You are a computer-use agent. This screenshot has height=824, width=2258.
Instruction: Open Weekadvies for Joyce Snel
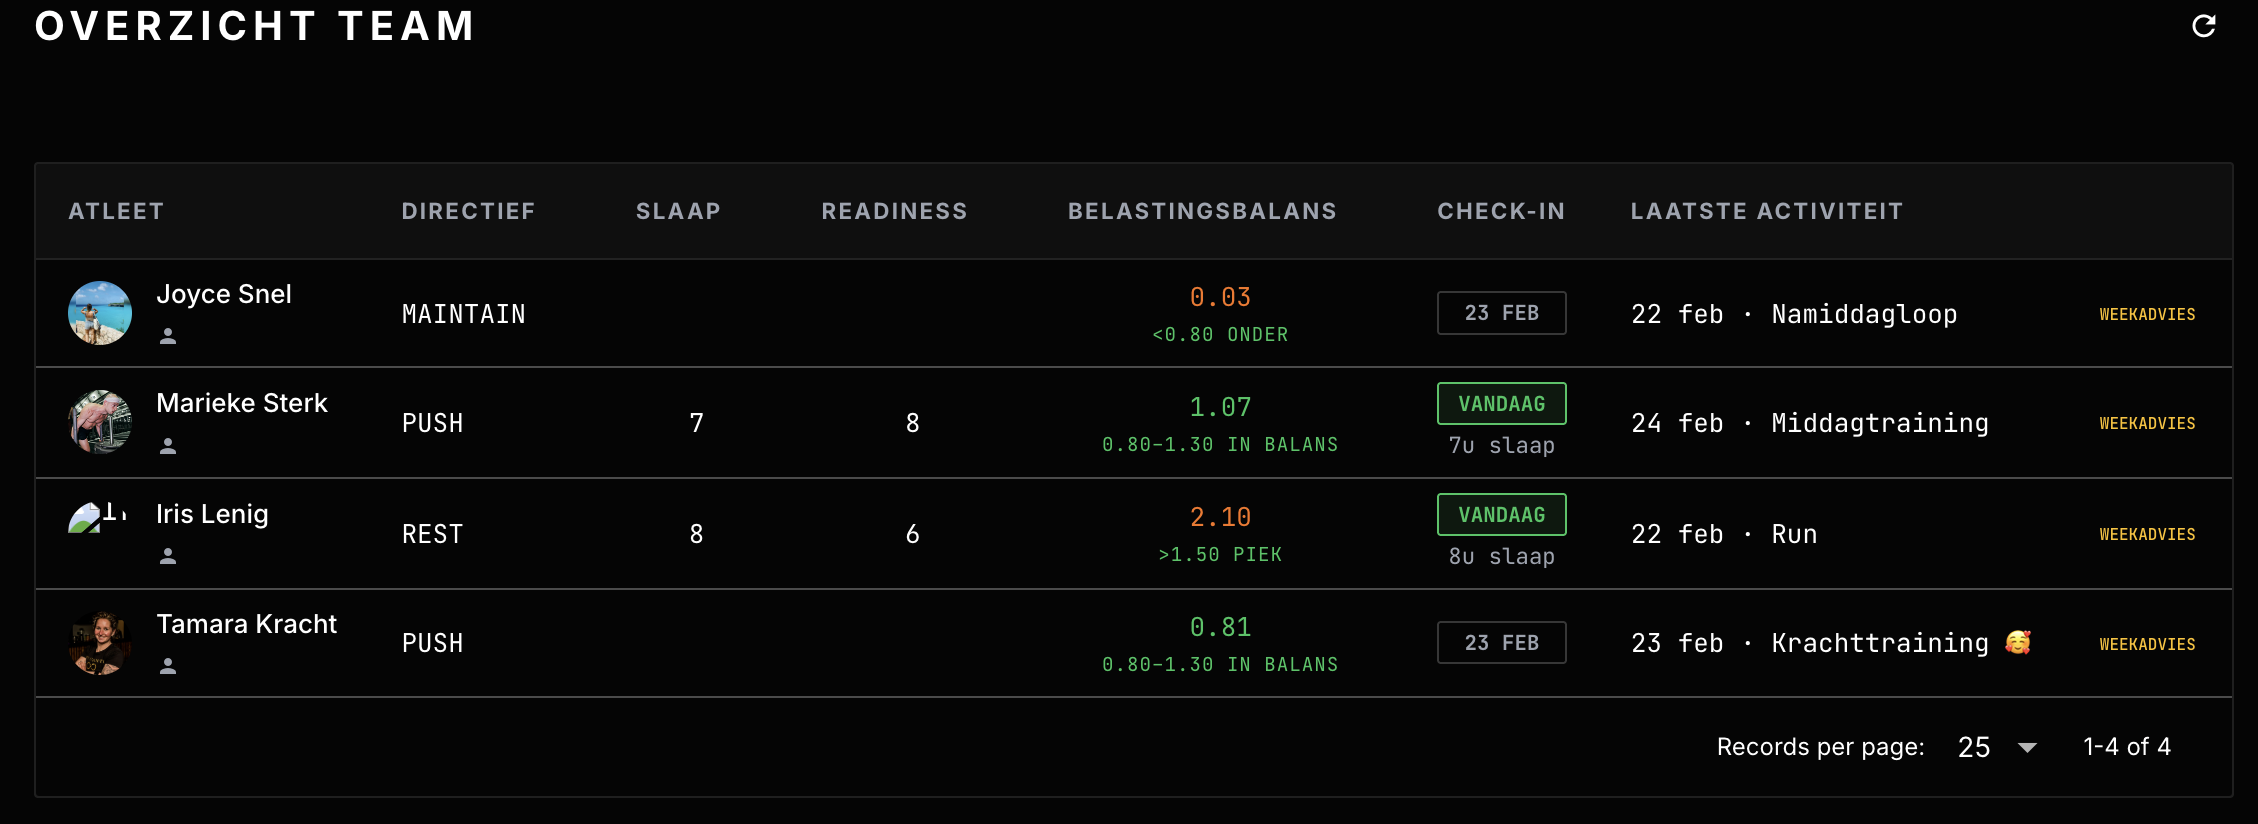pyautogui.click(x=2147, y=314)
